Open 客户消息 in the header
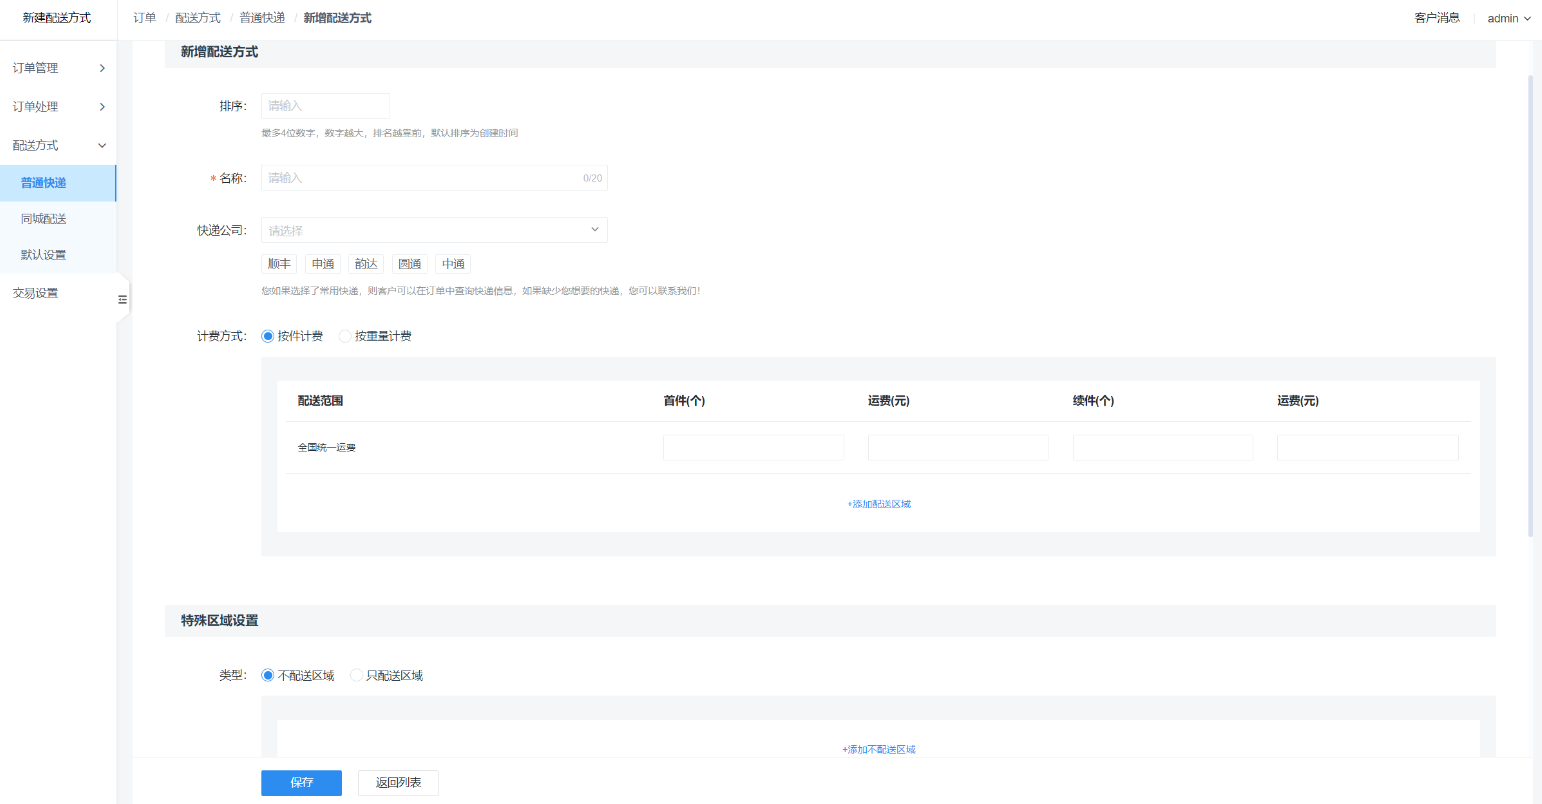This screenshot has width=1542, height=804. click(x=1437, y=18)
